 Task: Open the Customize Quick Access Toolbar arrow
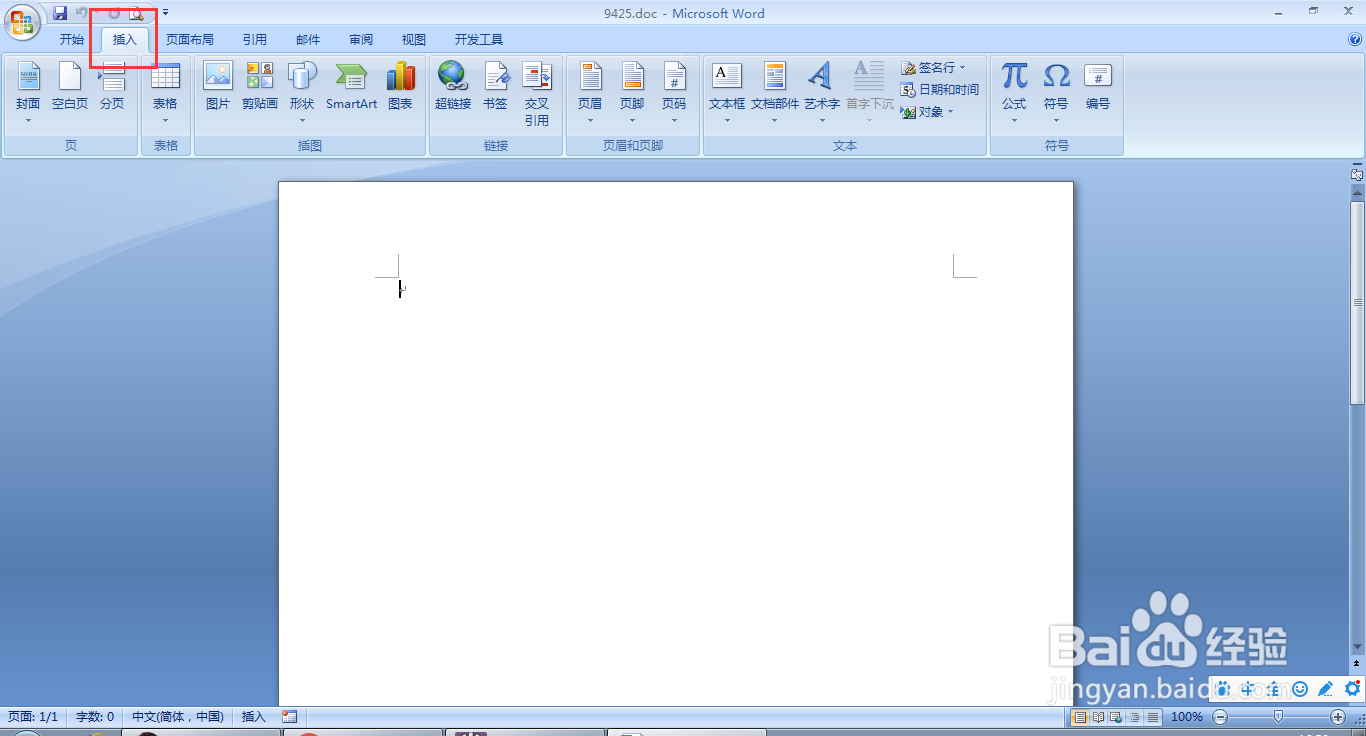coord(165,13)
